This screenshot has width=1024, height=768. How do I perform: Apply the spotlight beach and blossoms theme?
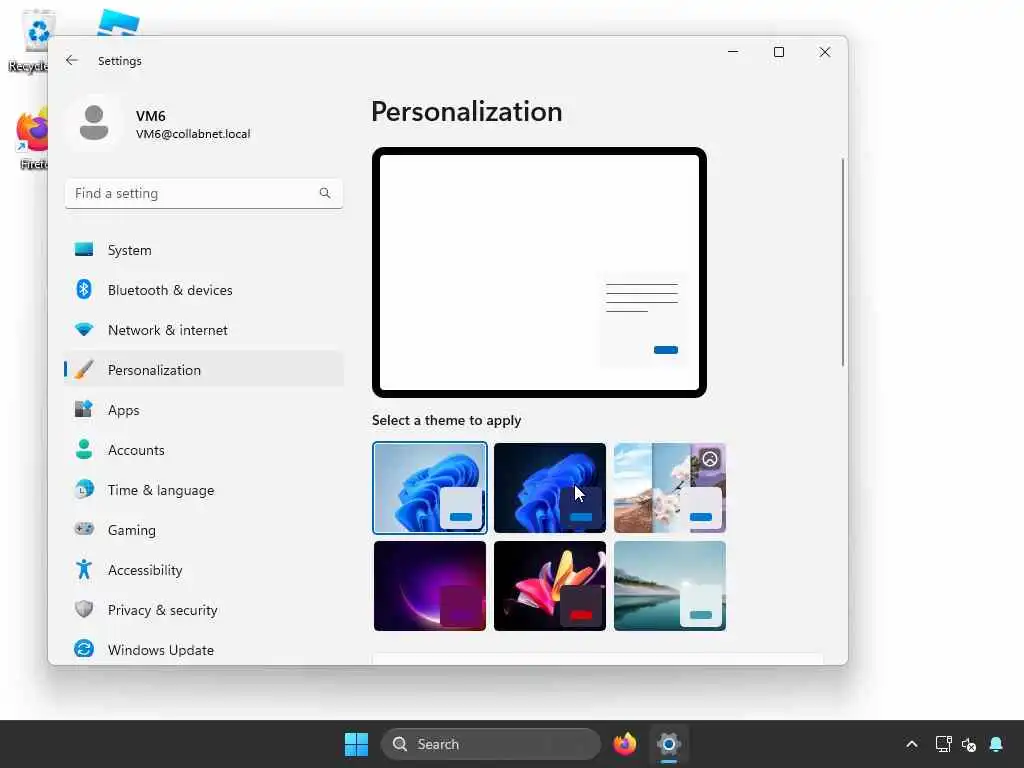pos(670,488)
